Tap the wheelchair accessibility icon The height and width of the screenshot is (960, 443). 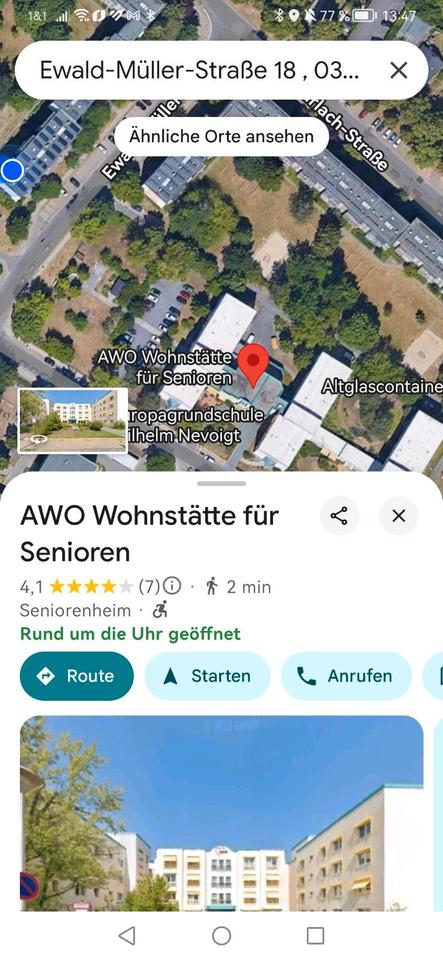click(x=160, y=610)
